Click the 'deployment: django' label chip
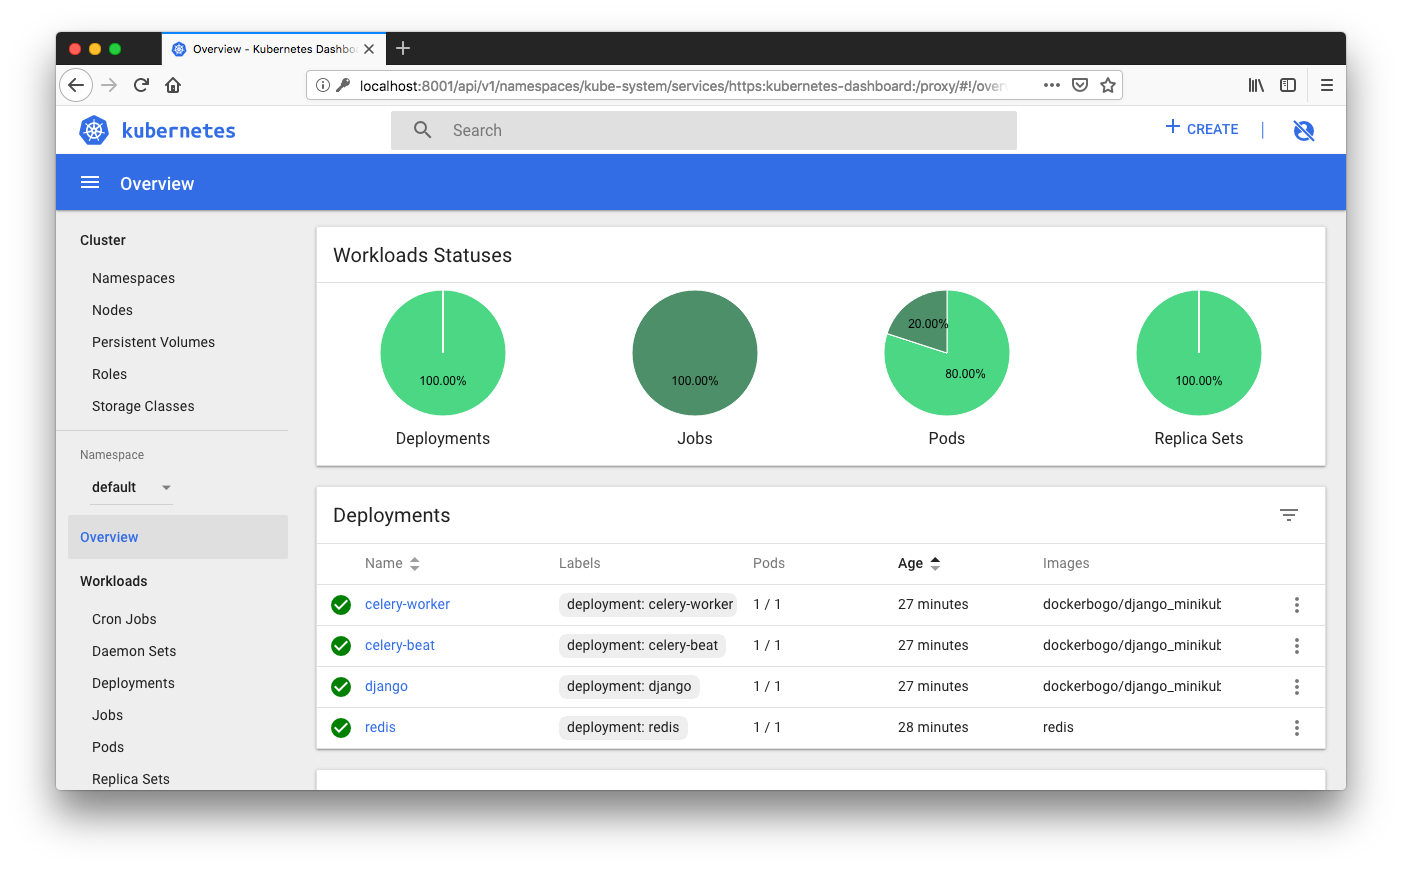 coord(629,686)
